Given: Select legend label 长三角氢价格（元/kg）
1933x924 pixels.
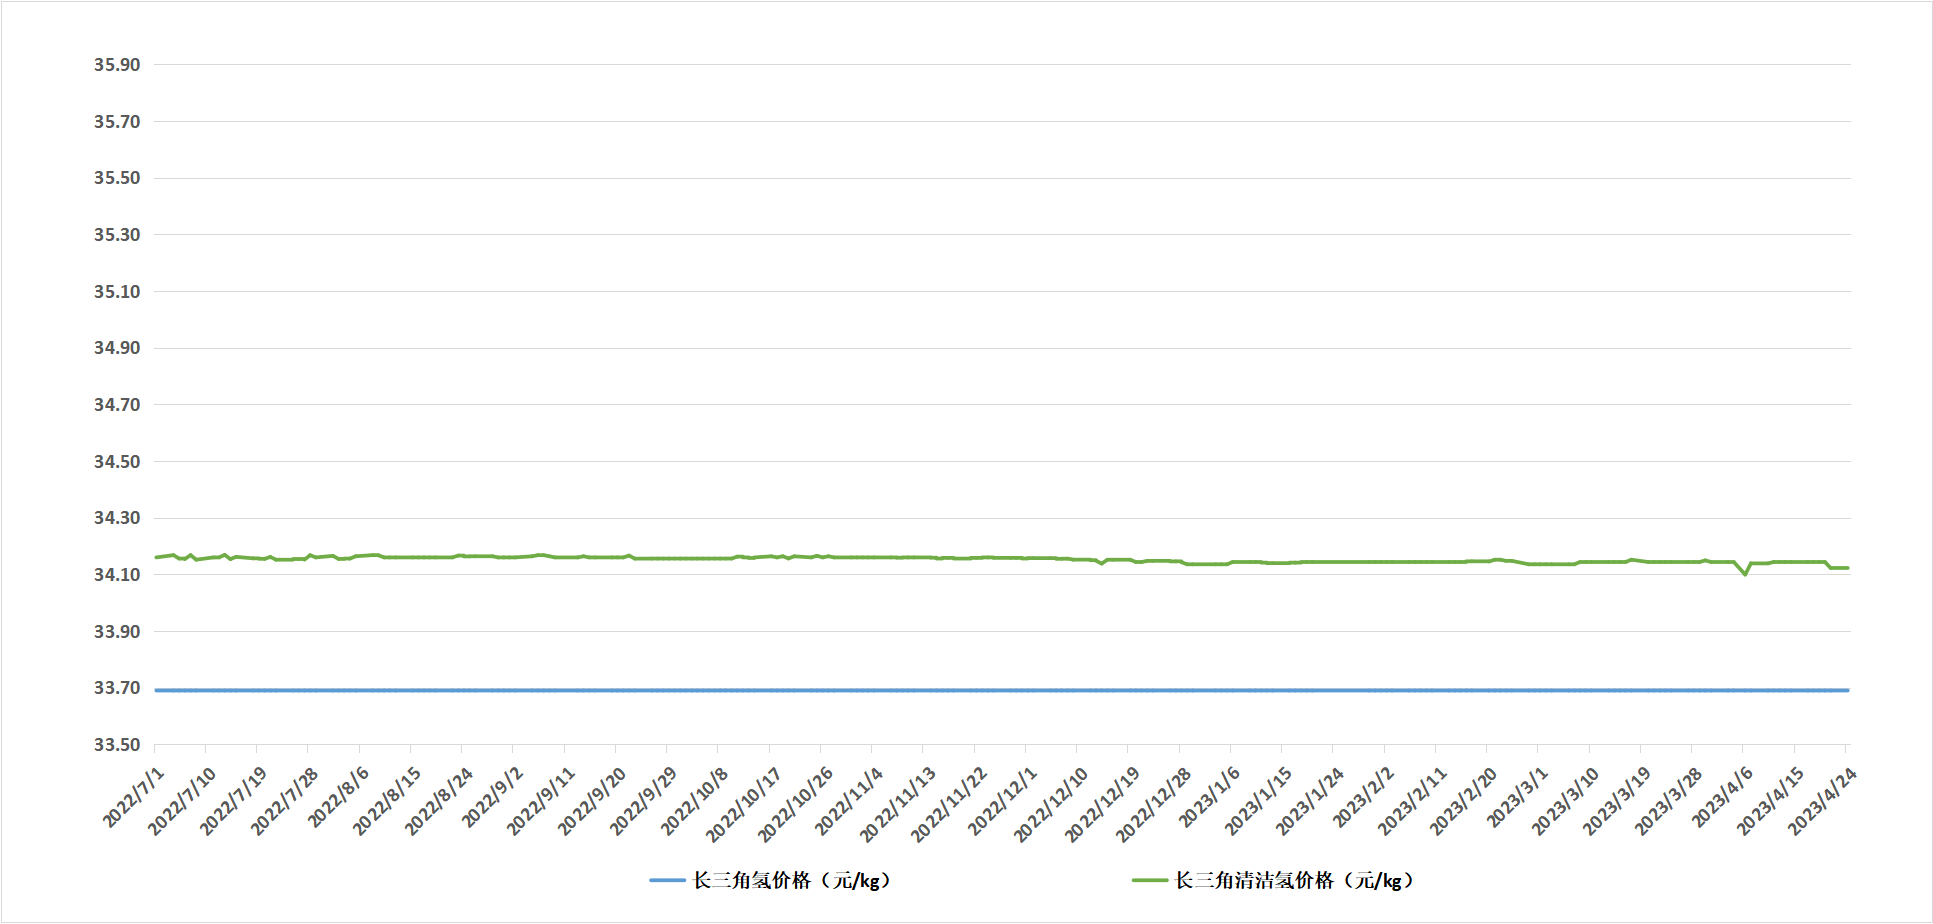Looking at the screenshot, I should pos(791,880).
